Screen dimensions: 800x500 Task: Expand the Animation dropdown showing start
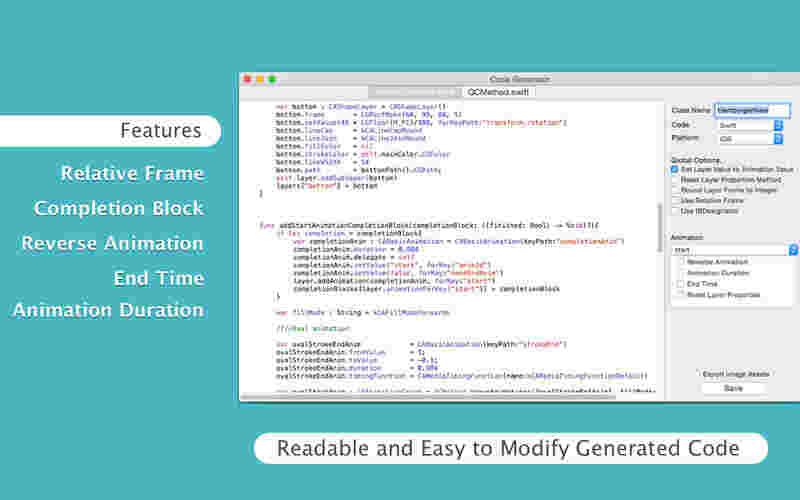pos(735,250)
